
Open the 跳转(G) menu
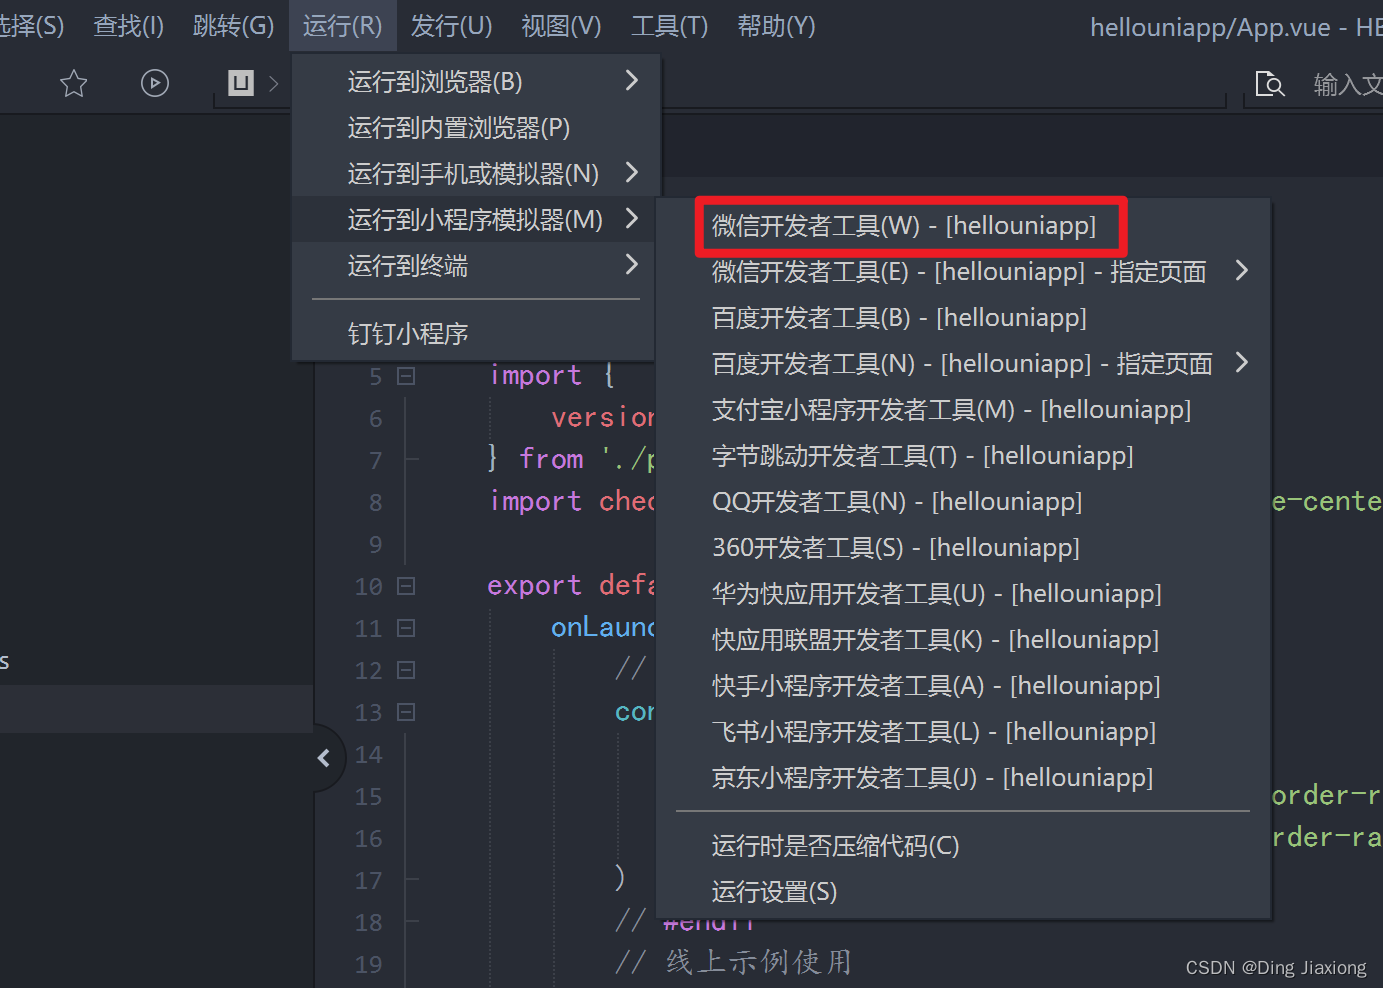(x=233, y=26)
